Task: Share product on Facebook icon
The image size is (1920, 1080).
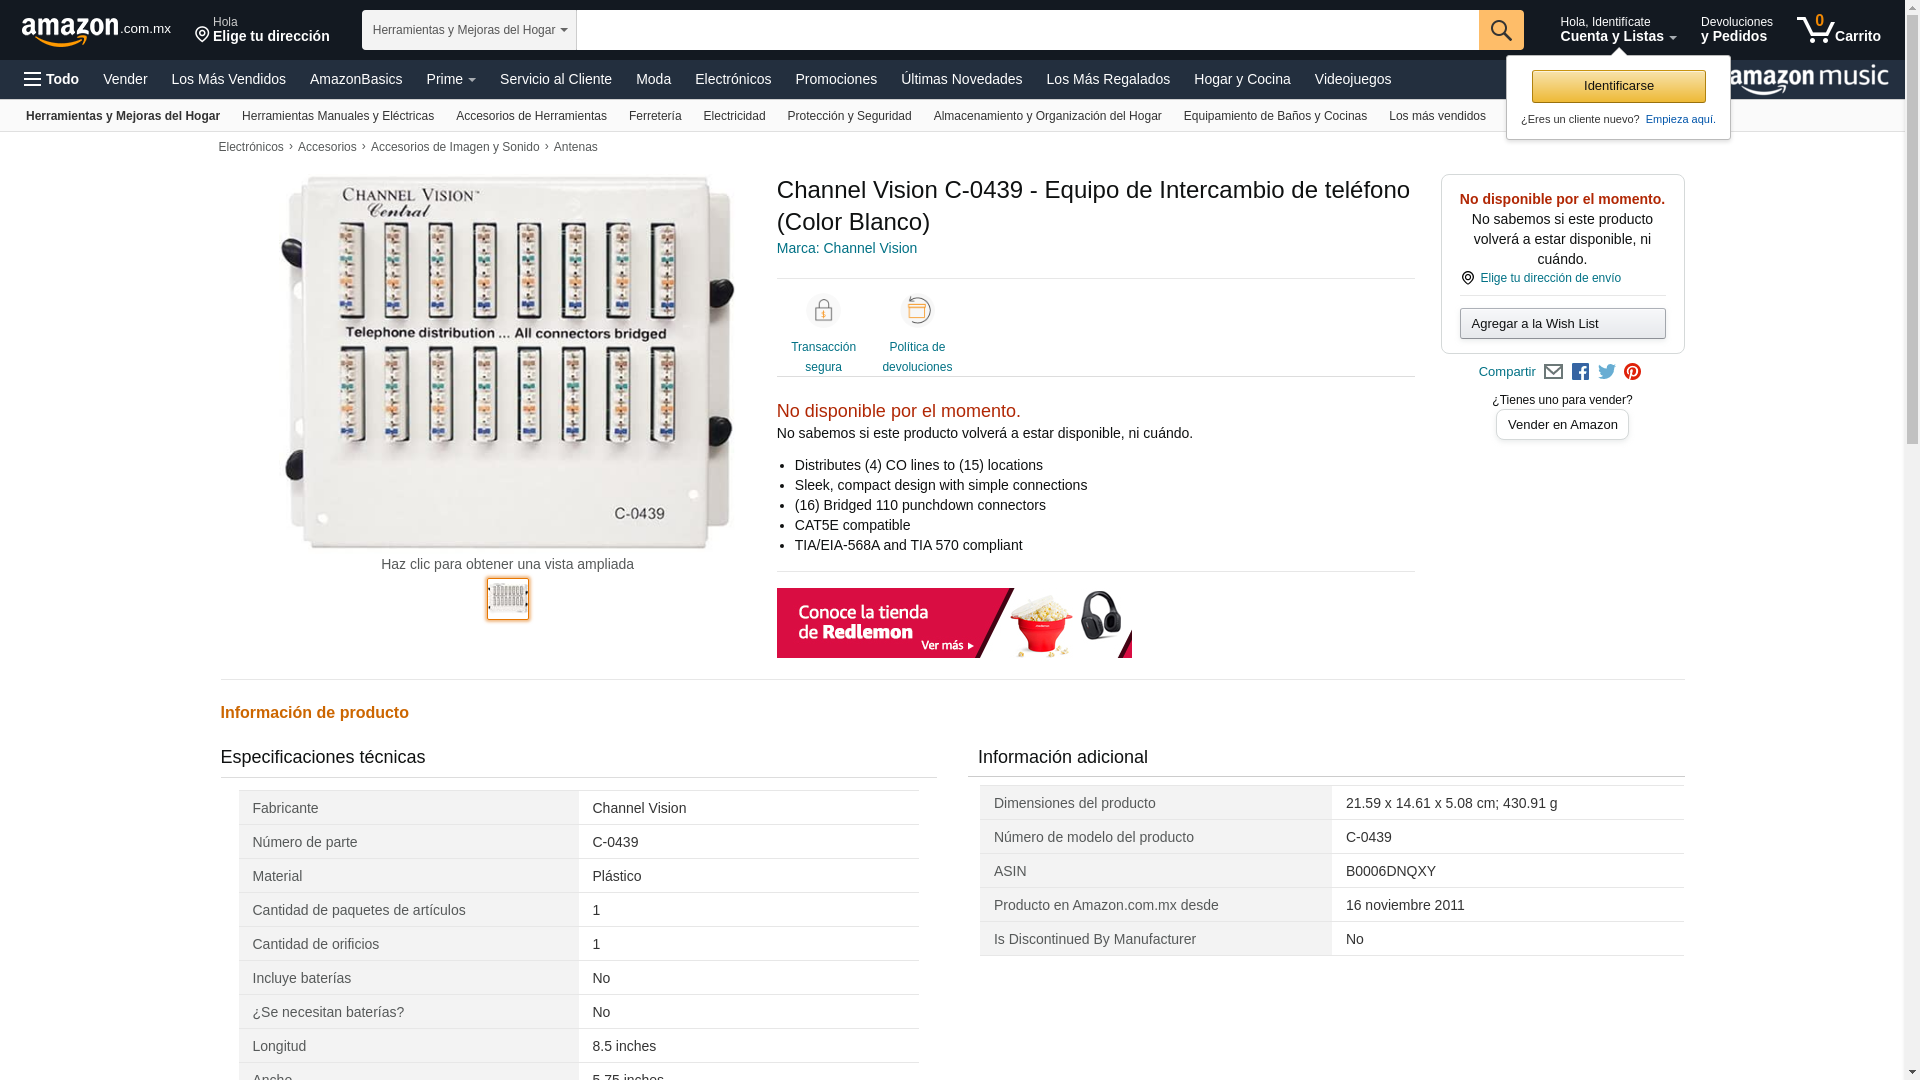Action: [x=1580, y=372]
